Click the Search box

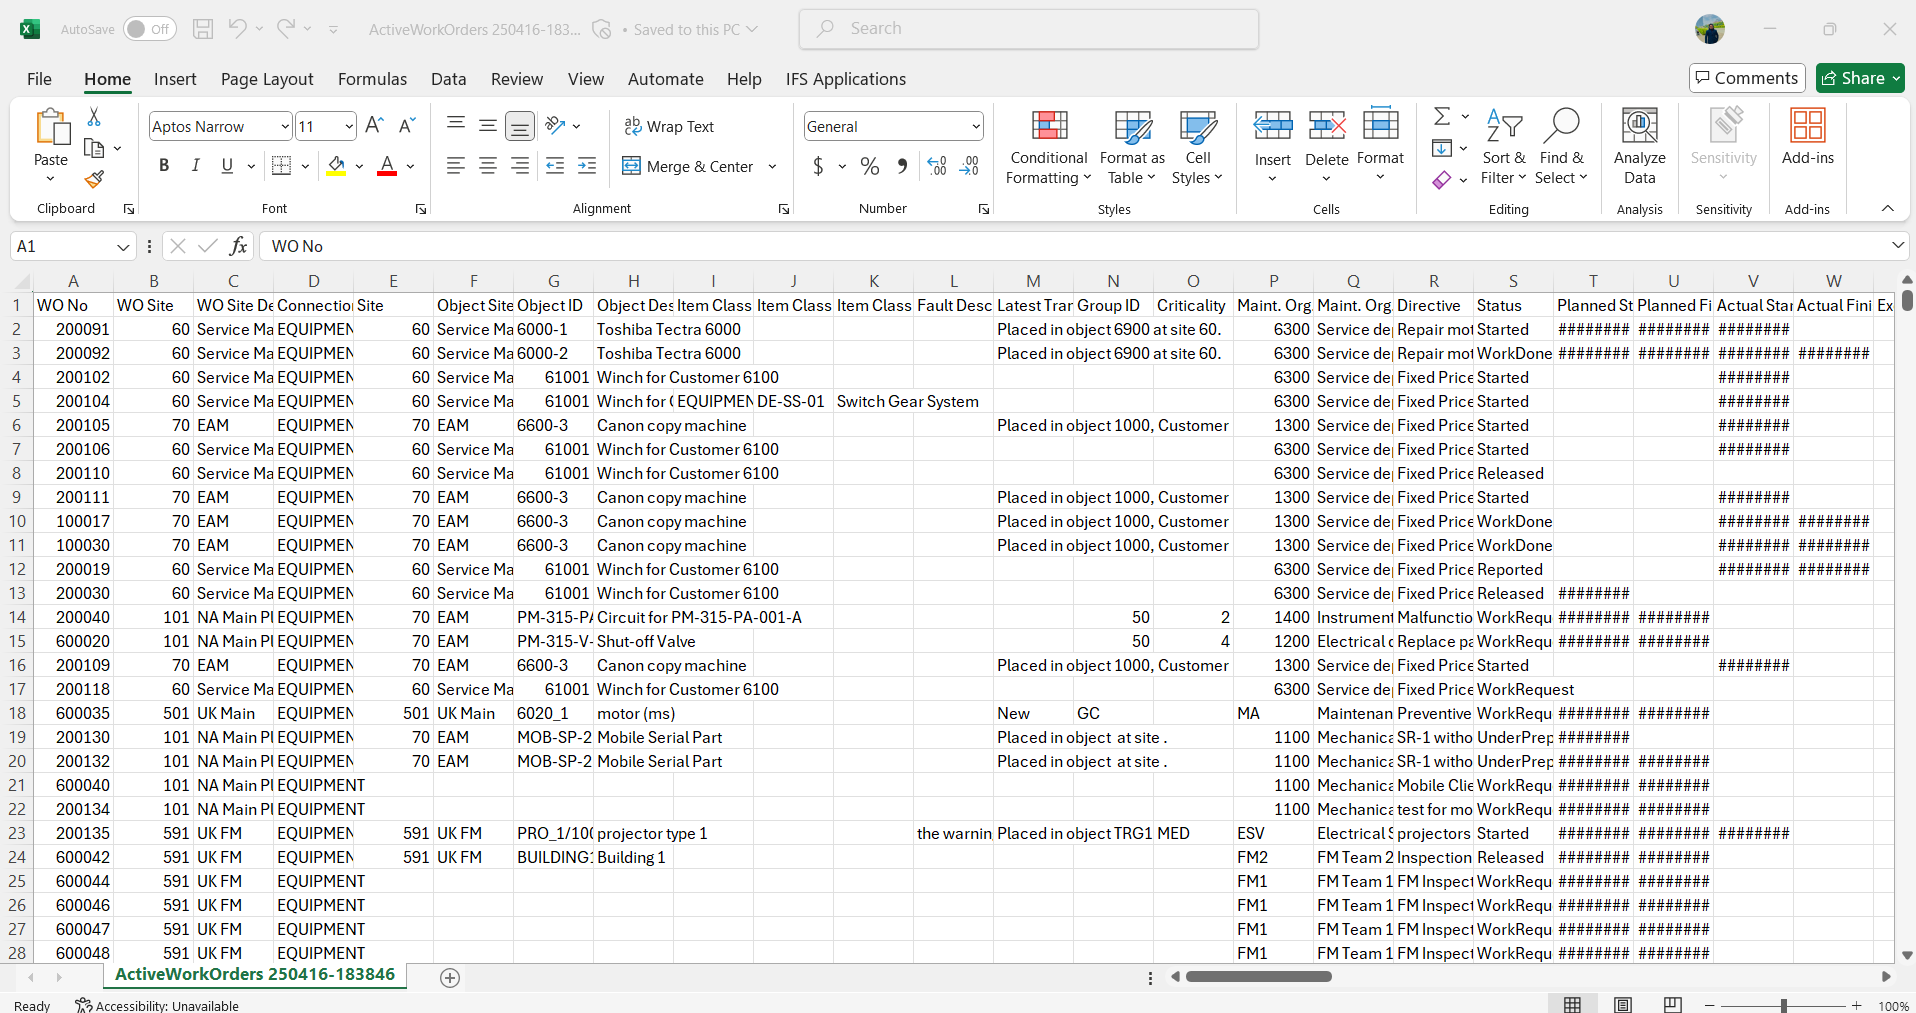click(x=1029, y=29)
